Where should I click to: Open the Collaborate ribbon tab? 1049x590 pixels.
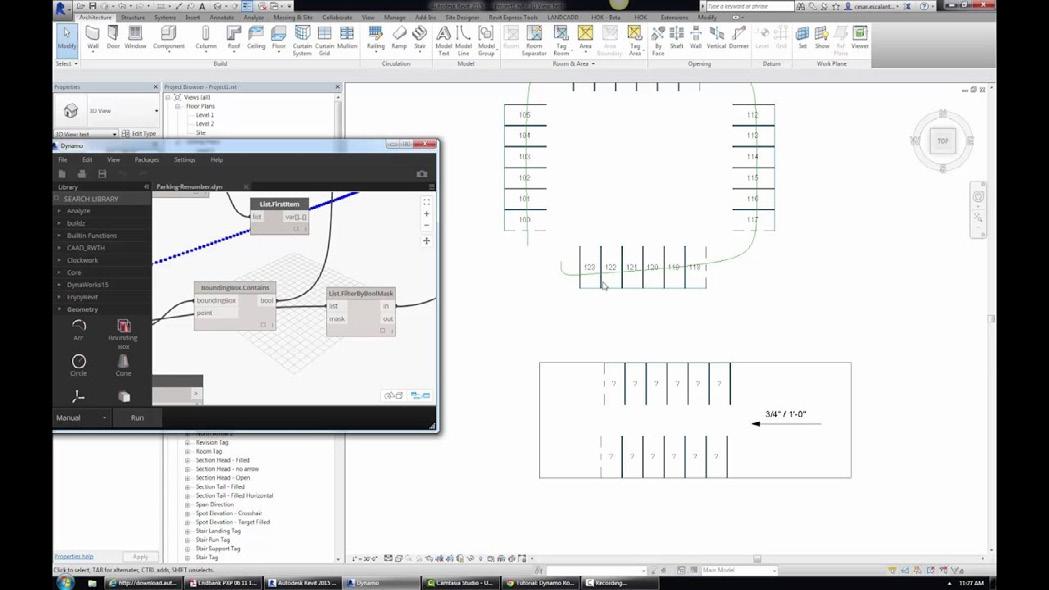pos(337,17)
